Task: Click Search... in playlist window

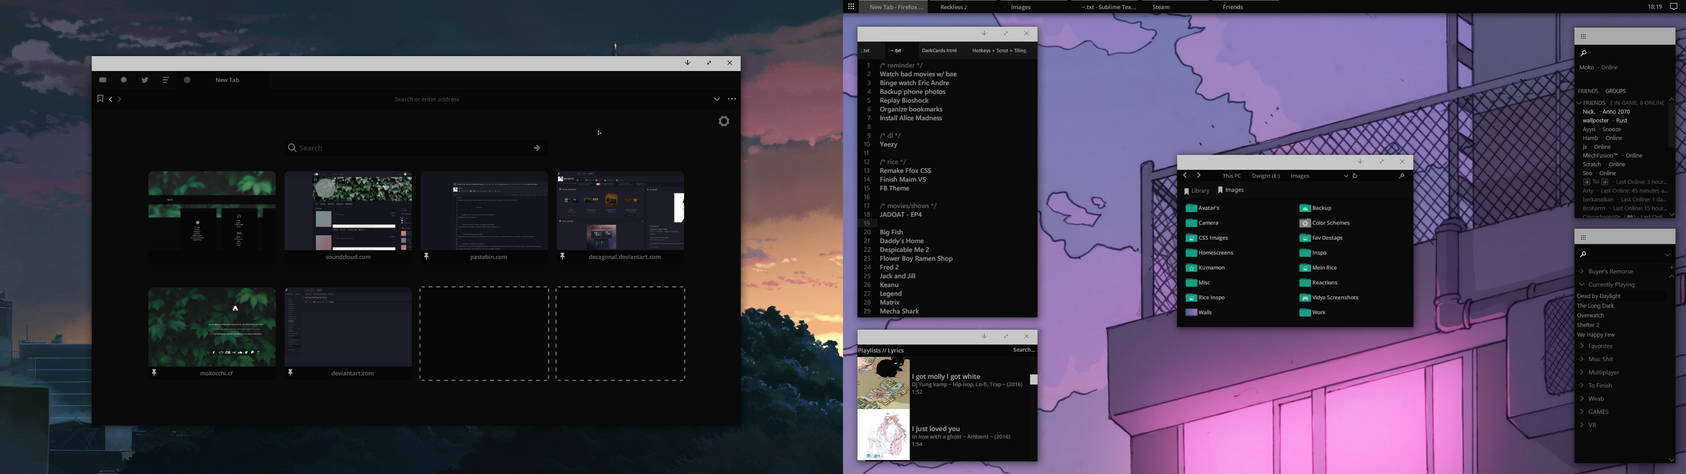Action: [x=1023, y=350]
